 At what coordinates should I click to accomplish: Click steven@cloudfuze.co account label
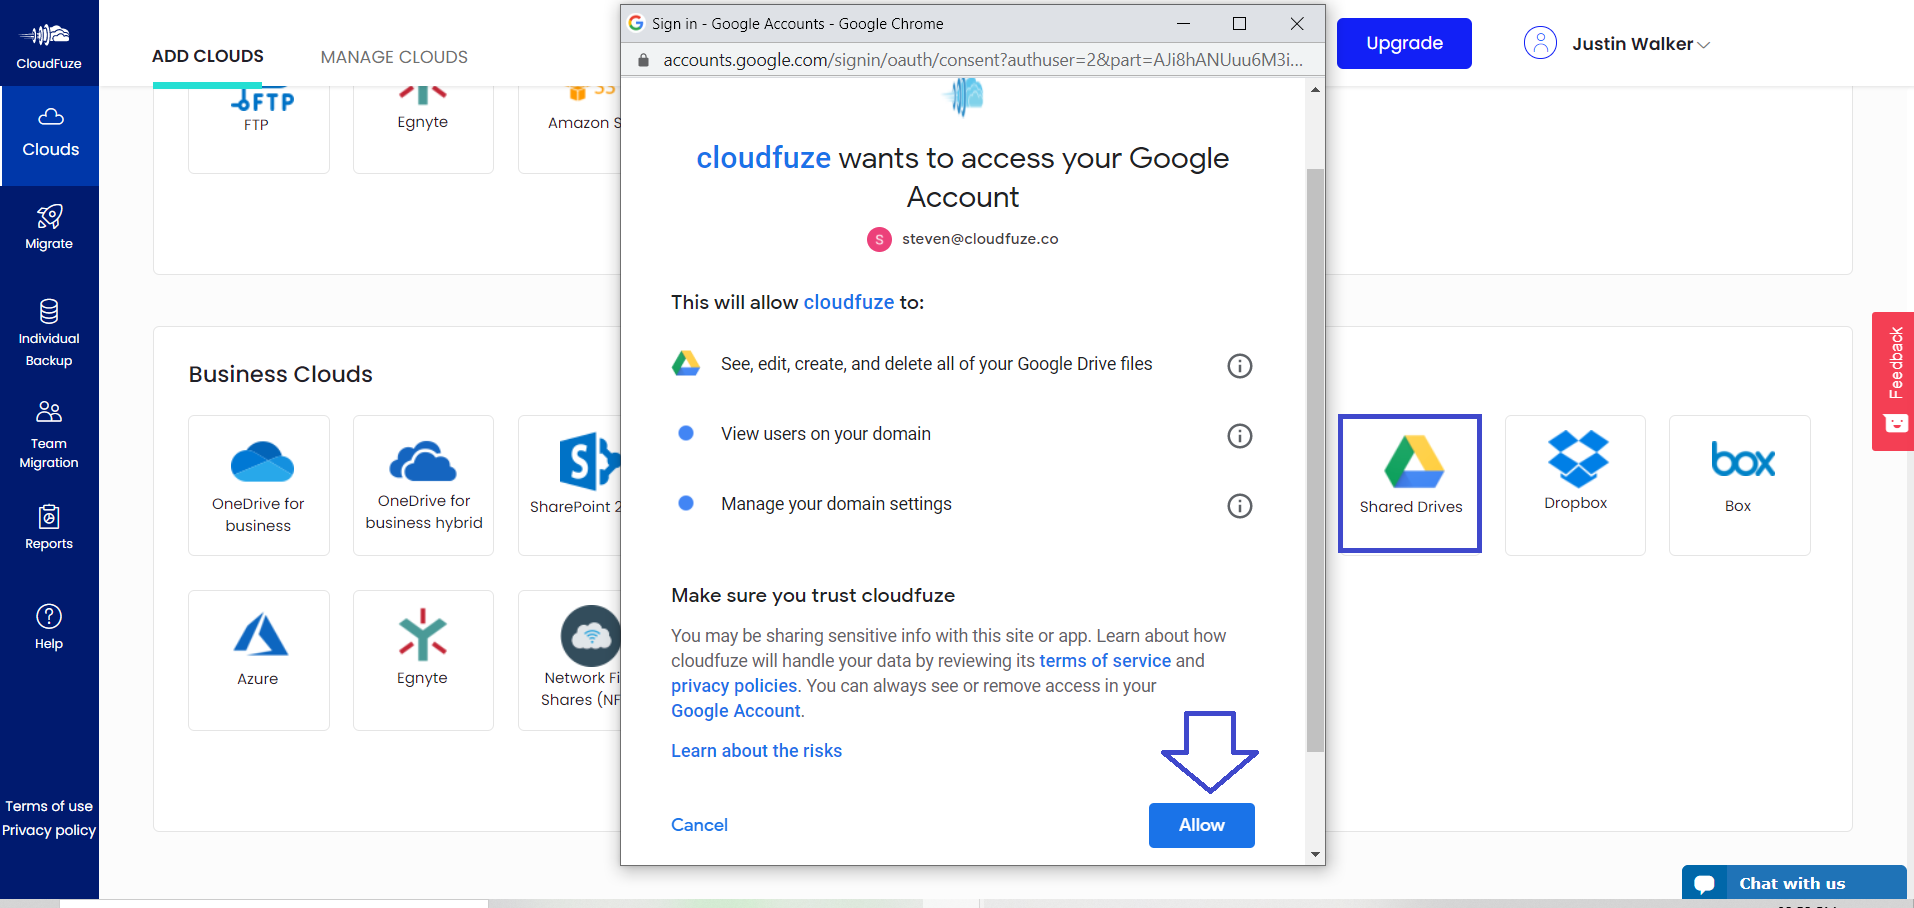pos(980,239)
